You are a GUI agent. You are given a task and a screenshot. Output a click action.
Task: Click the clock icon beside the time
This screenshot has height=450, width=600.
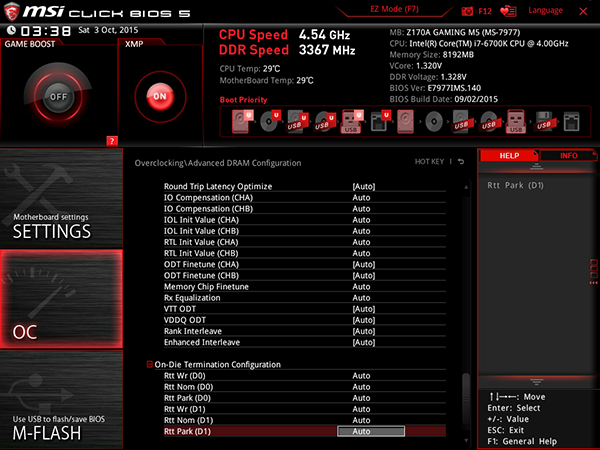coord(11,30)
